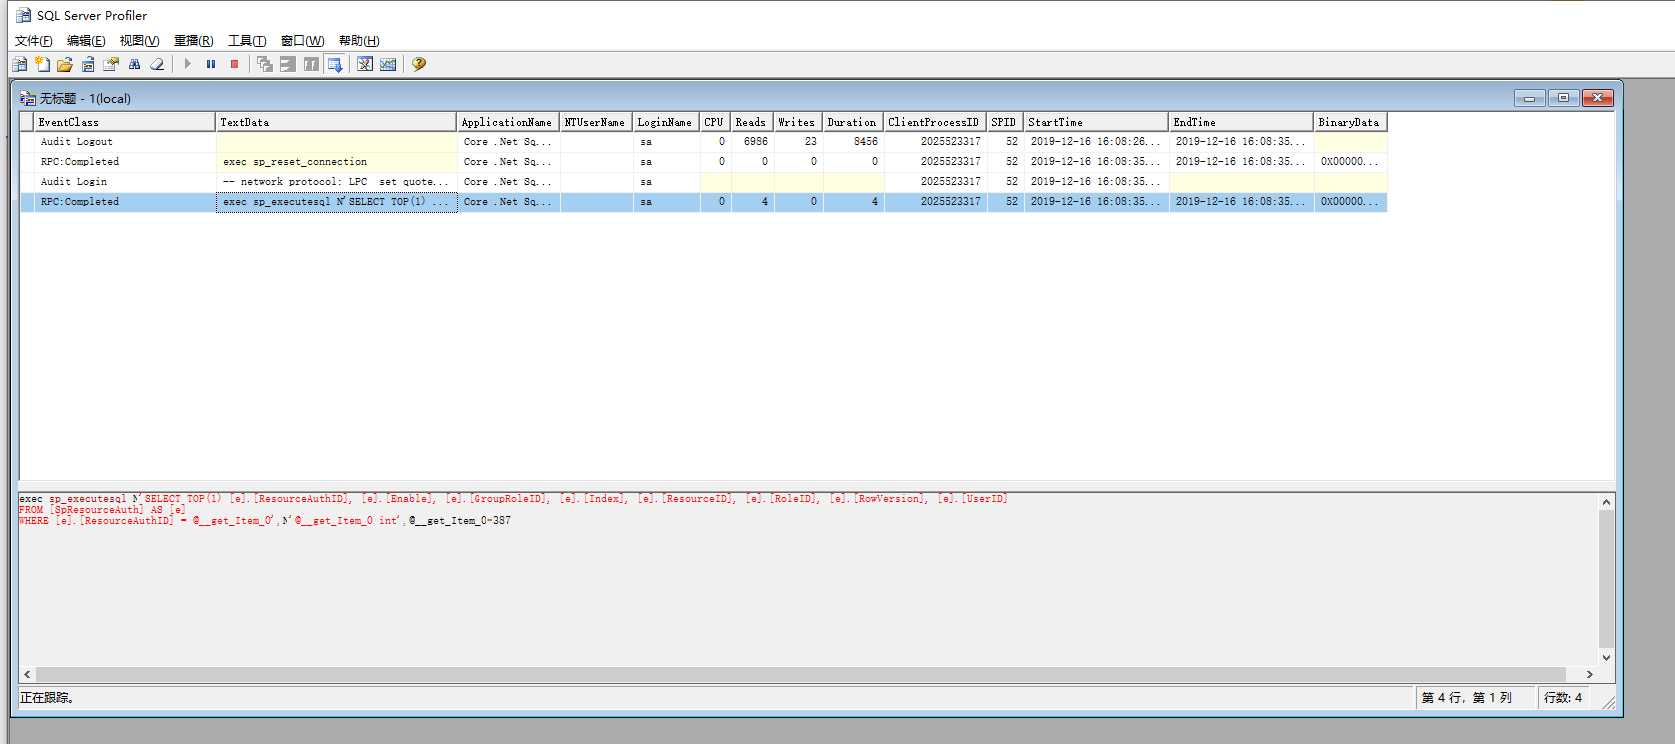Open the 文件(F) menu
1675x744 pixels.
33,41
